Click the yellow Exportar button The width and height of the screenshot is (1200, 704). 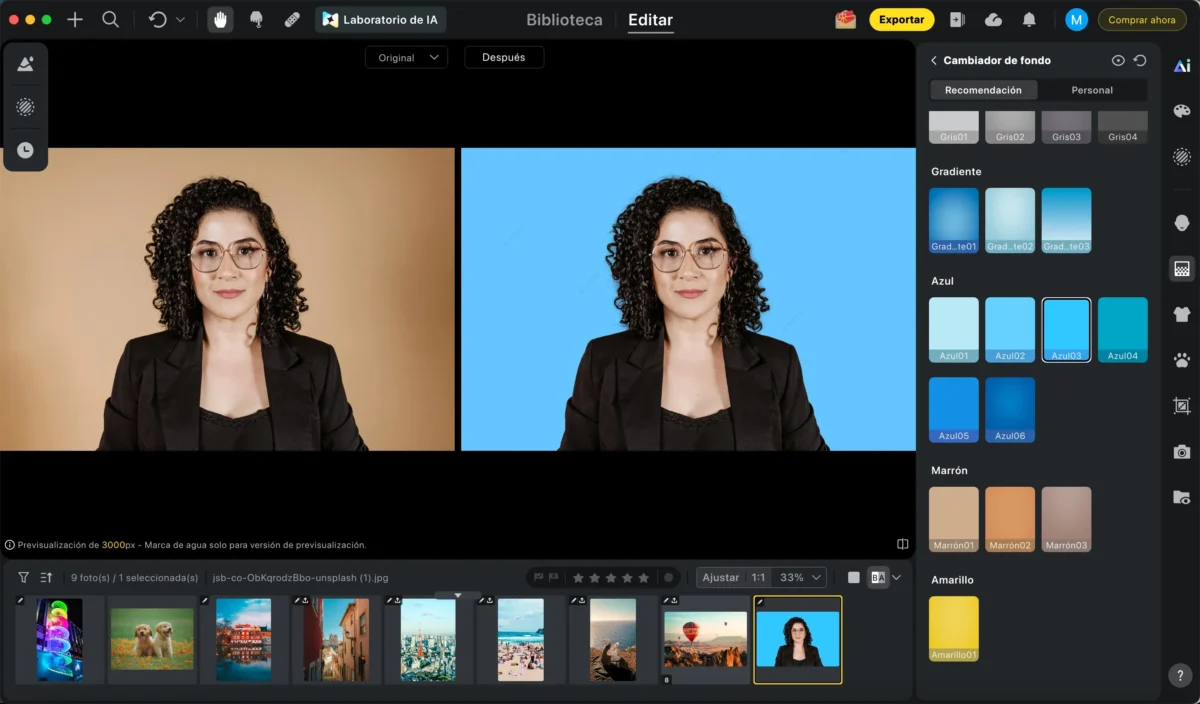pyautogui.click(x=901, y=20)
